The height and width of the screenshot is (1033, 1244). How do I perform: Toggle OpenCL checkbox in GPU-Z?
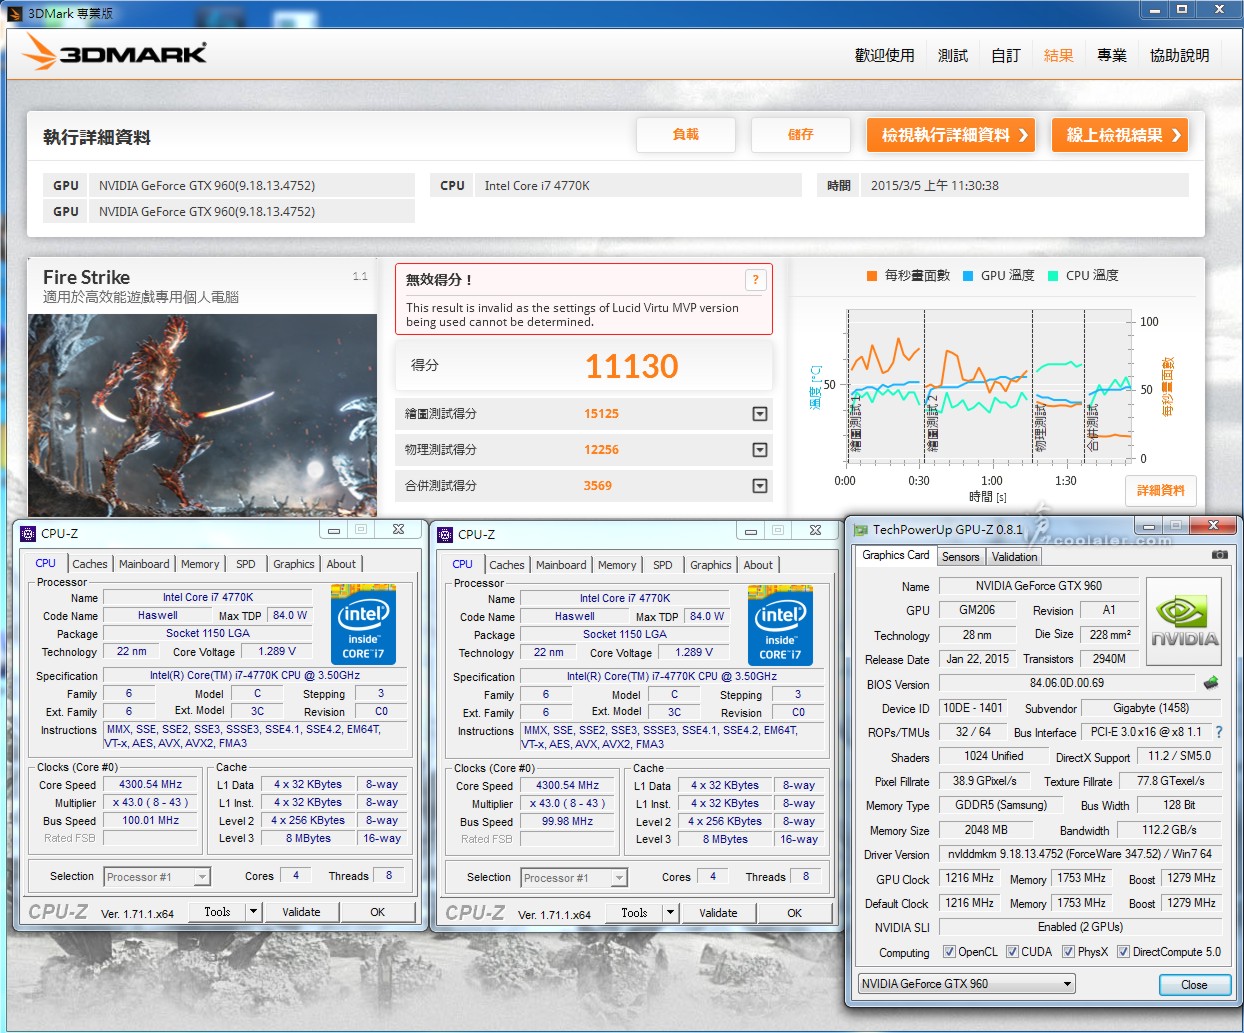(949, 952)
